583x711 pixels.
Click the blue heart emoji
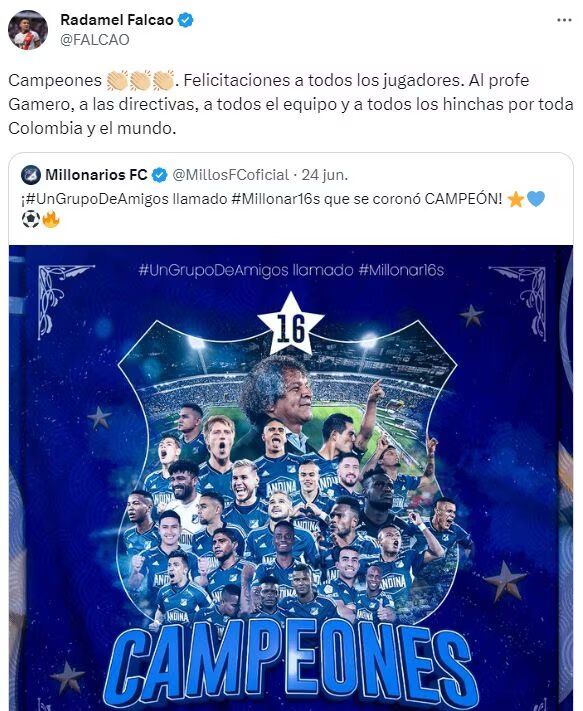(x=535, y=199)
